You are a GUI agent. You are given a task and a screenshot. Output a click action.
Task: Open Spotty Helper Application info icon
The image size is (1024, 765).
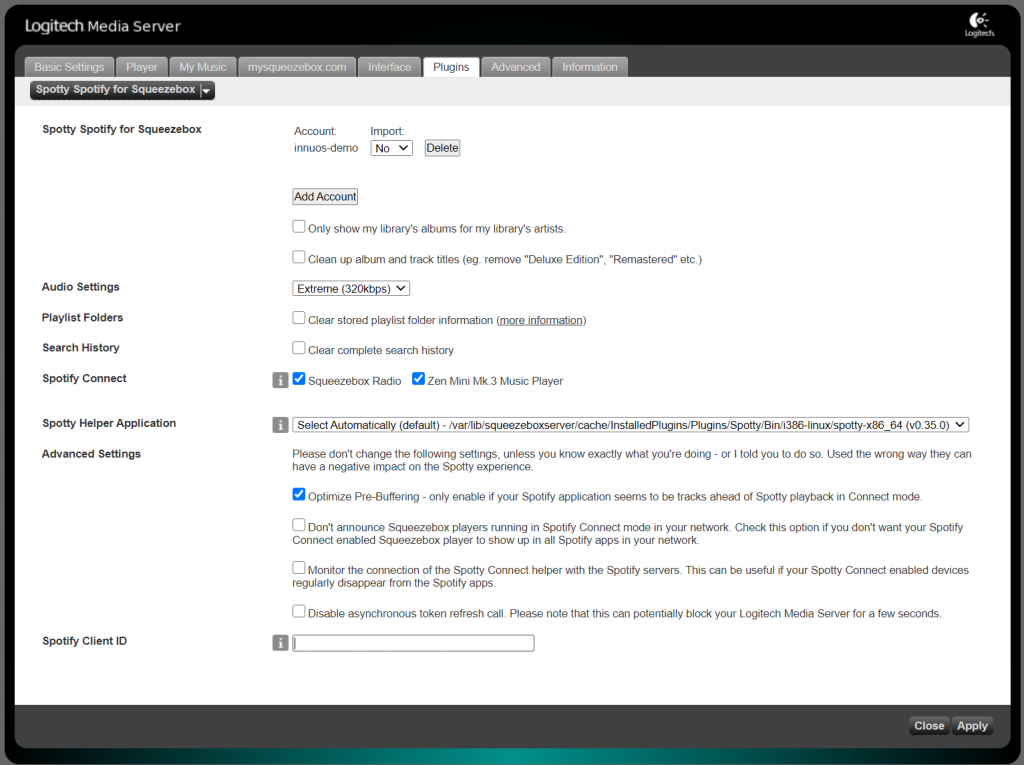(x=280, y=425)
